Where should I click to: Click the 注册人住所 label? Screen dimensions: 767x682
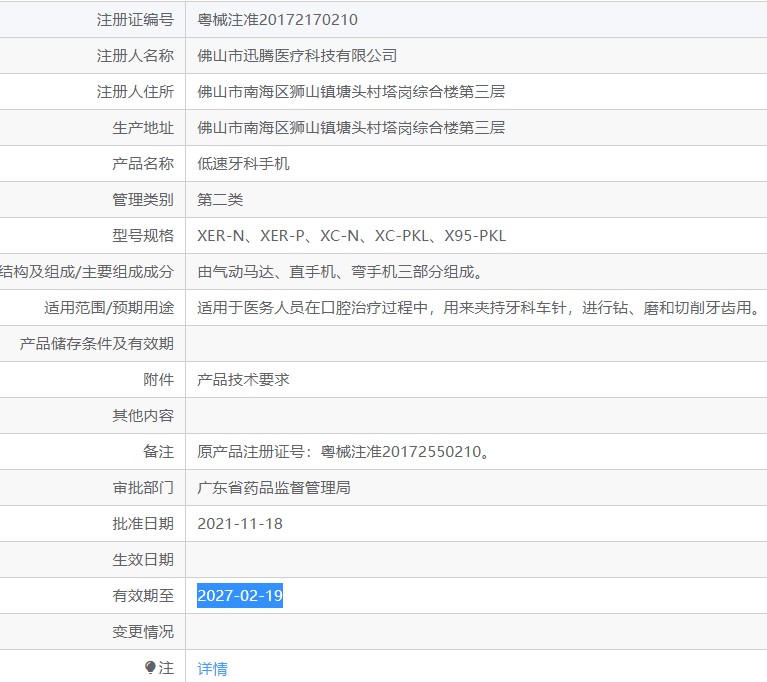(135, 91)
